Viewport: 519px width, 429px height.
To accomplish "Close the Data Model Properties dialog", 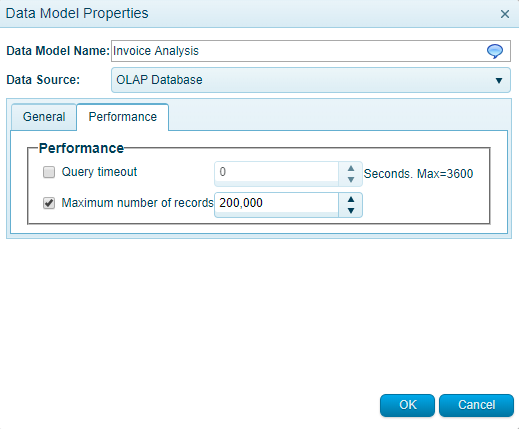I will [x=505, y=14].
